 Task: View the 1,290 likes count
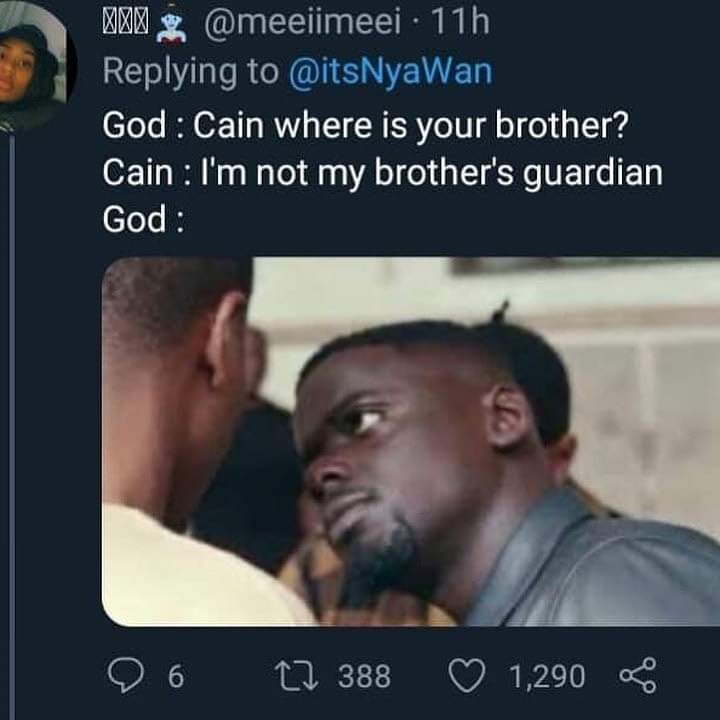coord(547,677)
